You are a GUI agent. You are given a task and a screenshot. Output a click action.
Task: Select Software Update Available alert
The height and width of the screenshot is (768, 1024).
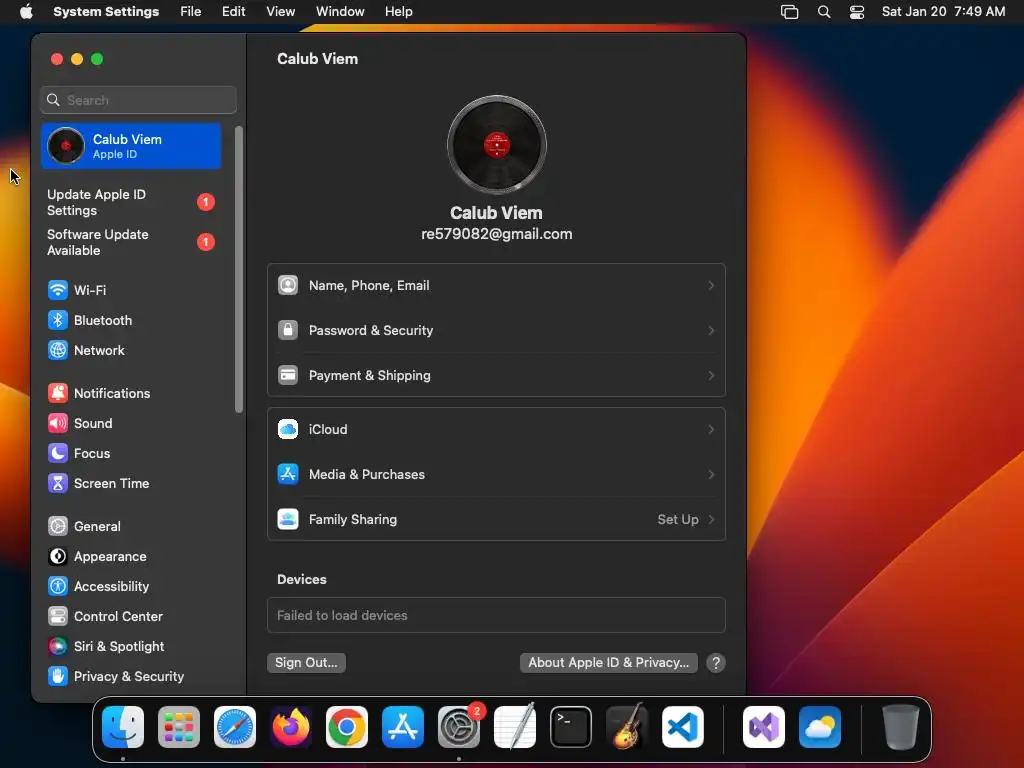(x=131, y=242)
